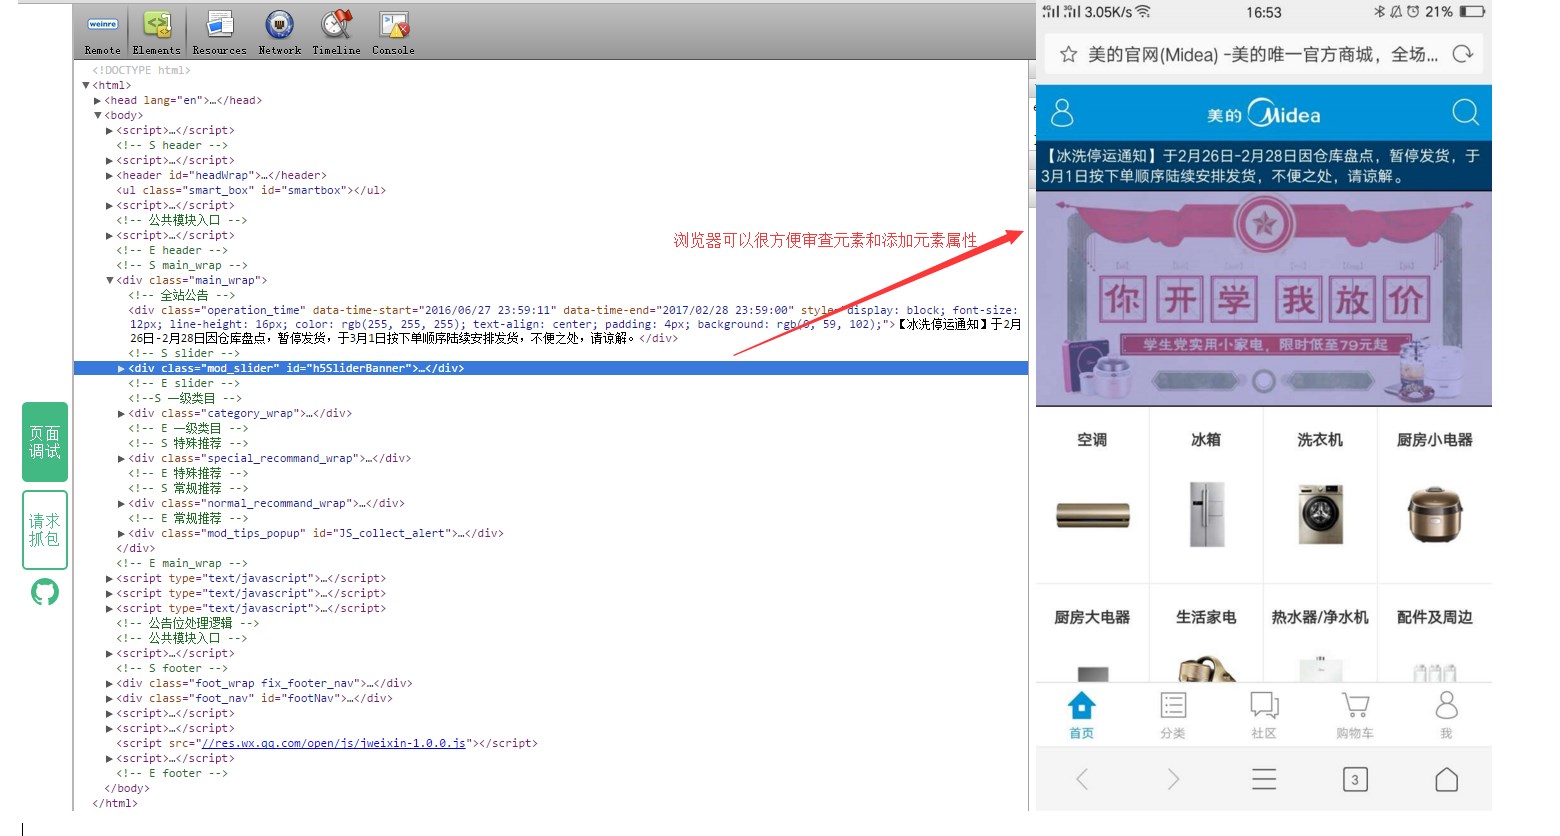The height and width of the screenshot is (836, 1560).
Task: Select the Remote panel icon
Action: pos(102,32)
